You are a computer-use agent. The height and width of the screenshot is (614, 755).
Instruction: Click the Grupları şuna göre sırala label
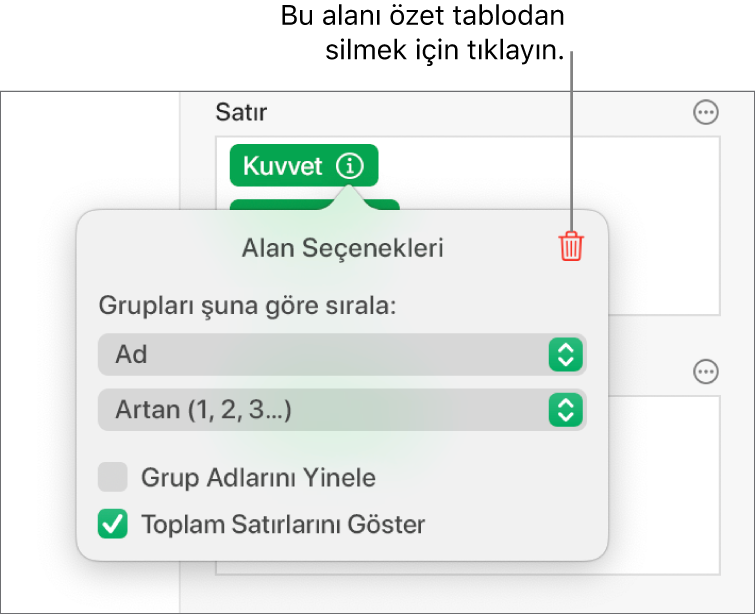coord(247,306)
